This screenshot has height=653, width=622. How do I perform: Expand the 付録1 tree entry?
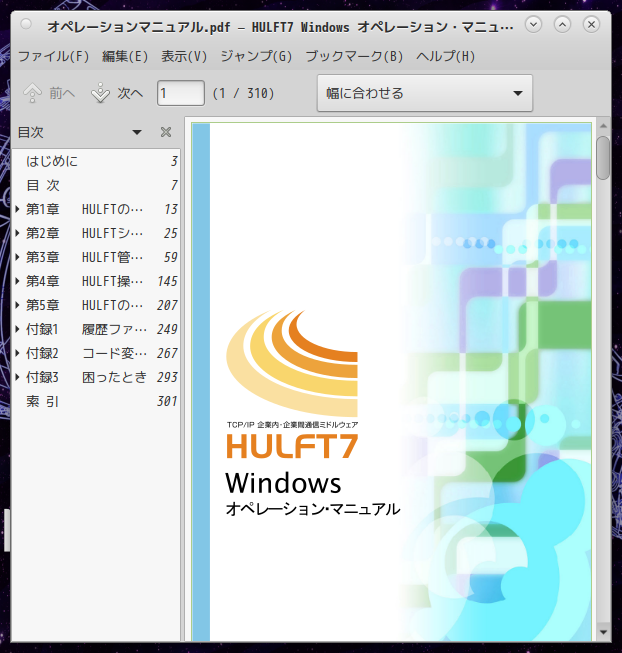click(17, 329)
